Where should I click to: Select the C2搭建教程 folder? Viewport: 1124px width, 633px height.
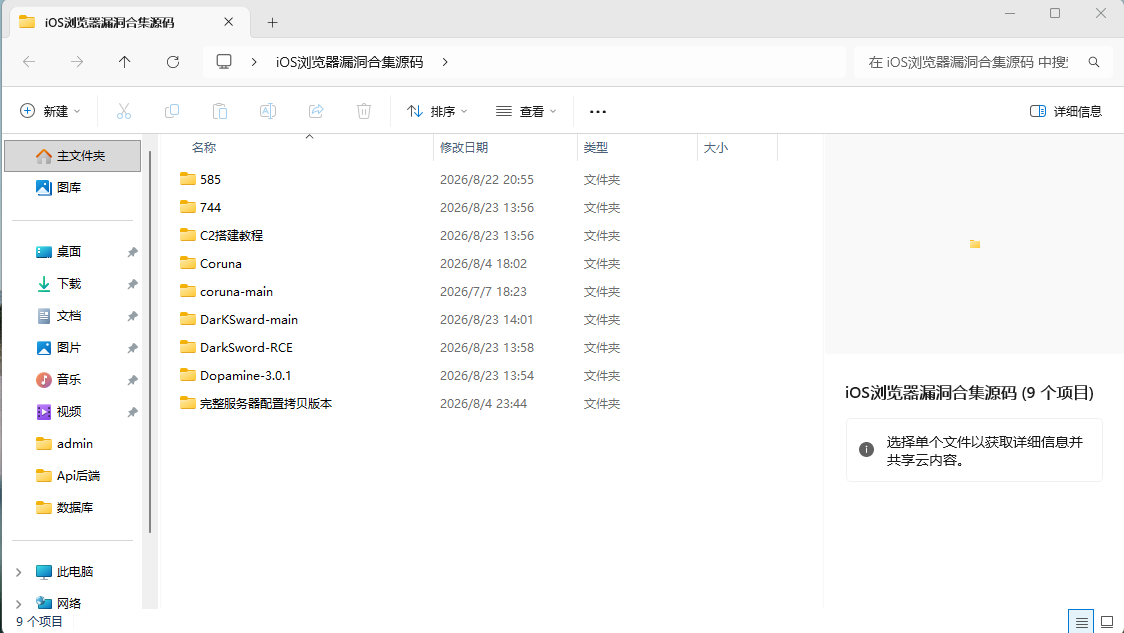(x=232, y=235)
